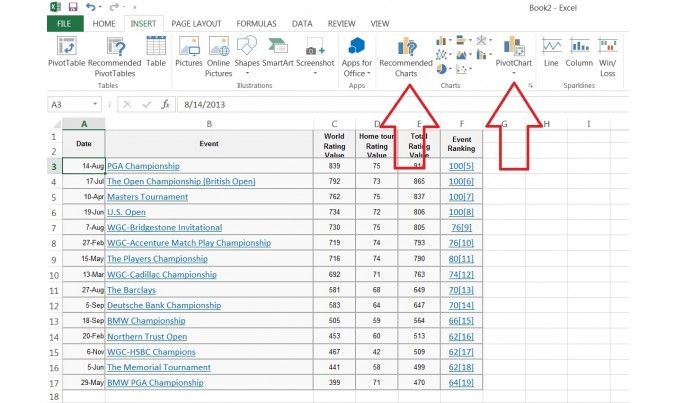This screenshot has width=675, height=403.
Task: Open the Charts group dialog launcher
Action: point(530,86)
